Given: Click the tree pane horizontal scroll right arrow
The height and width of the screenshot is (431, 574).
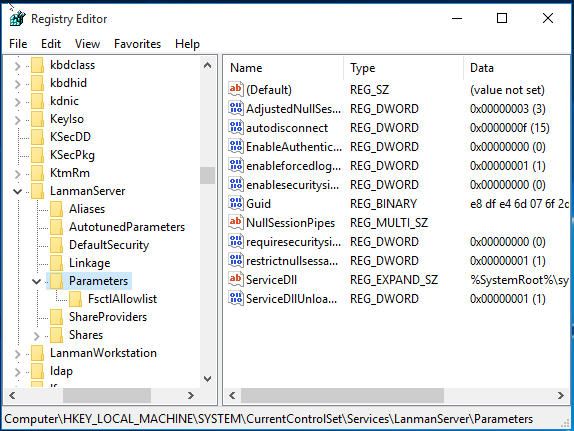Looking at the screenshot, I should click(190, 395).
